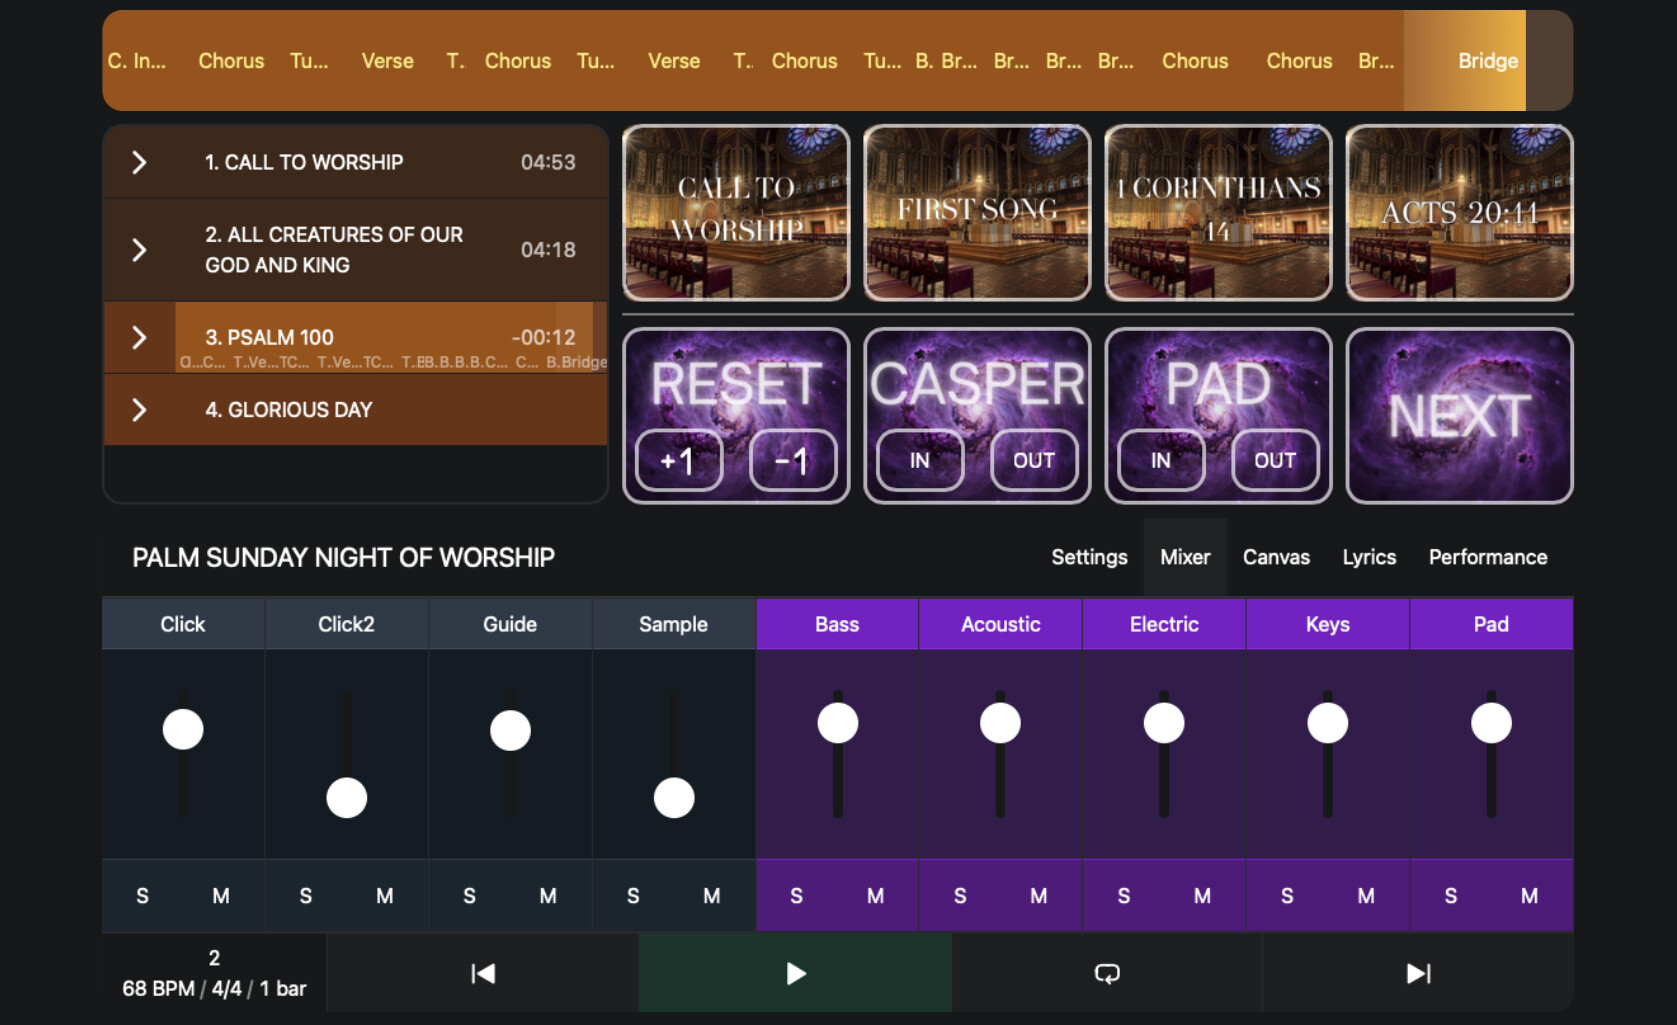The image size is (1677, 1025).
Task: Click the skip to previous track icon
Action: pyautogui.click(x=483, y=973)
